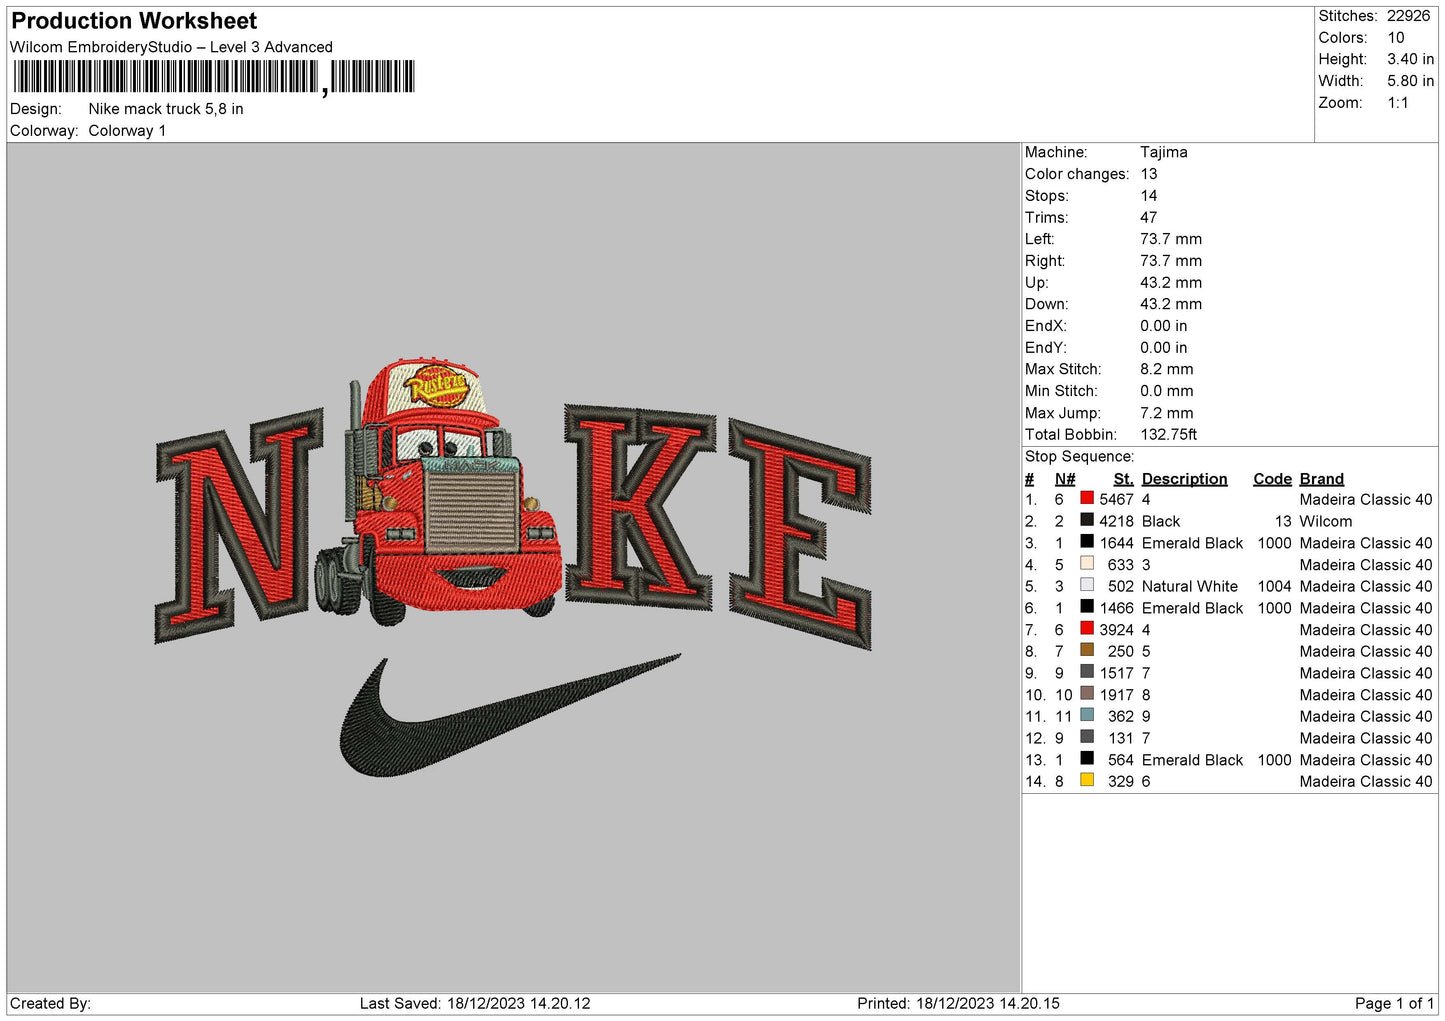Click the Natural White description in stop 5

point(1190,586)
